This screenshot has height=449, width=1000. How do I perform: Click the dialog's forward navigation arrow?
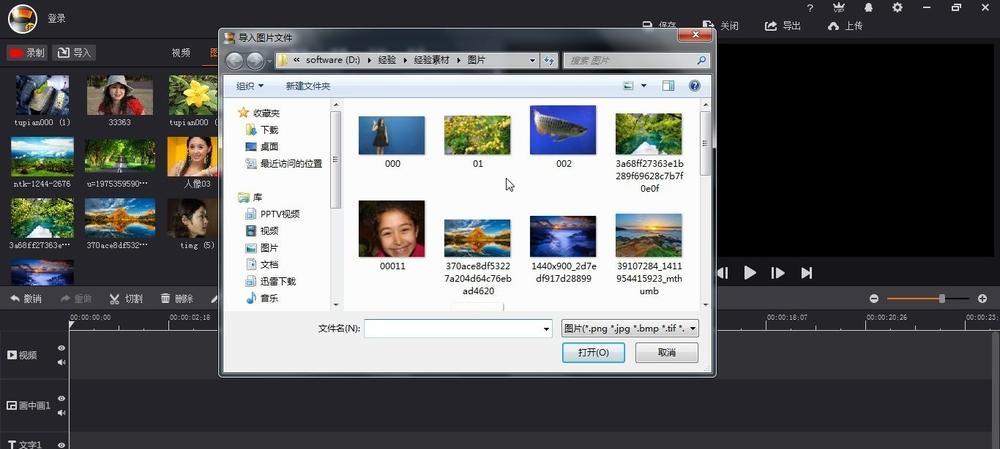pos(255,61)
